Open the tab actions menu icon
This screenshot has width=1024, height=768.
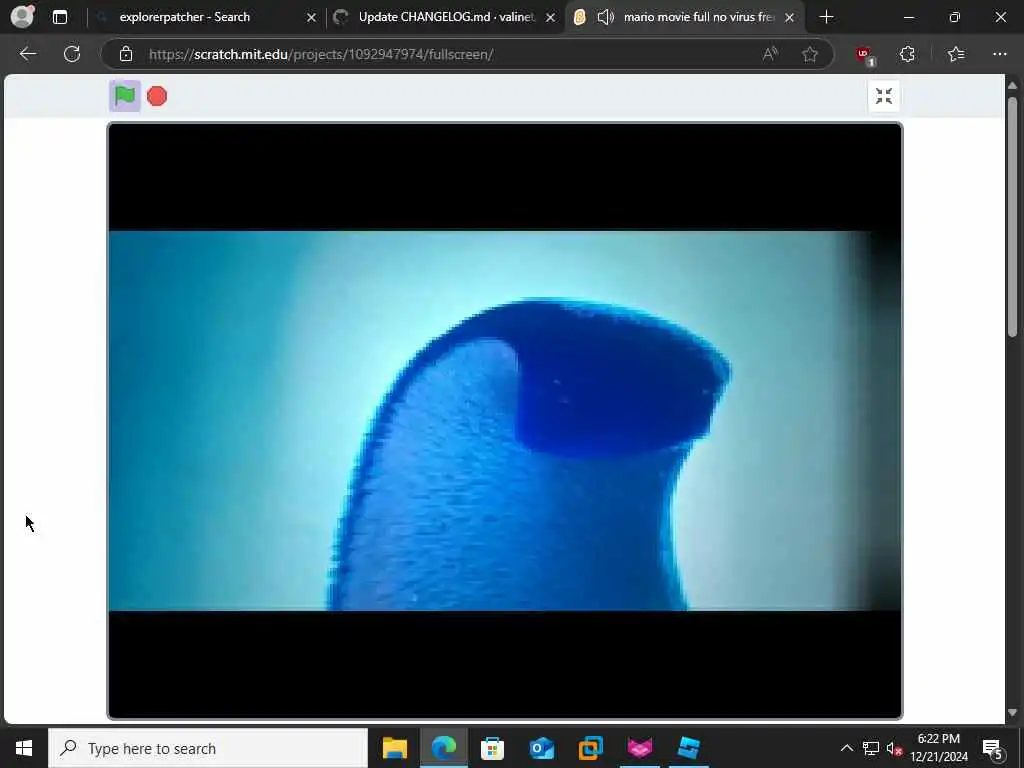click(x=60, y=17)
